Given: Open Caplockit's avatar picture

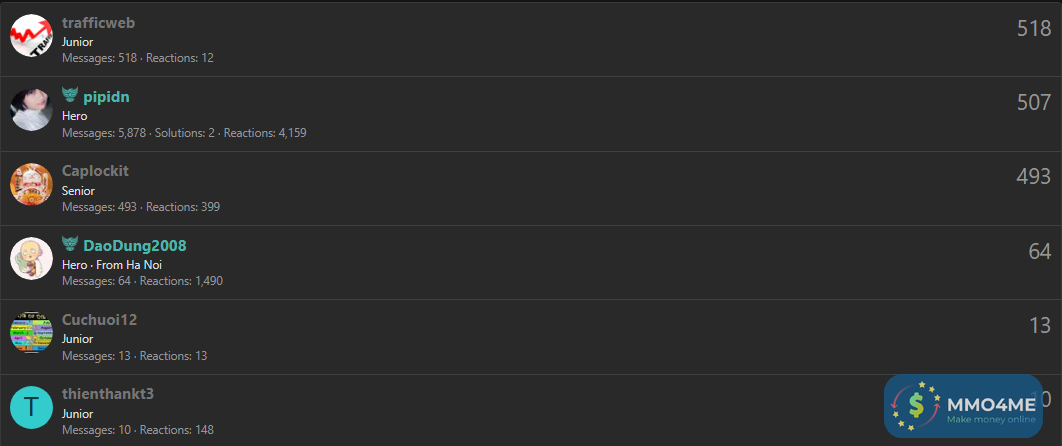Looking at the screenshot, I should coord(31,184).
